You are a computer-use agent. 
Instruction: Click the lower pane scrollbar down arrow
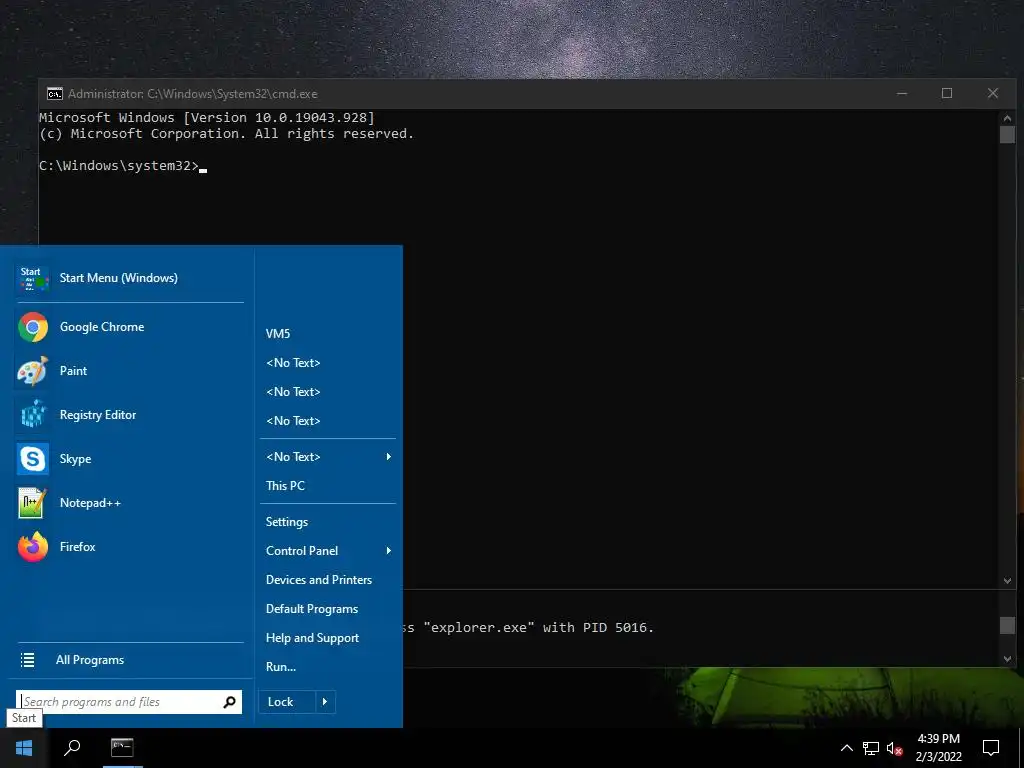[1007, 659]
